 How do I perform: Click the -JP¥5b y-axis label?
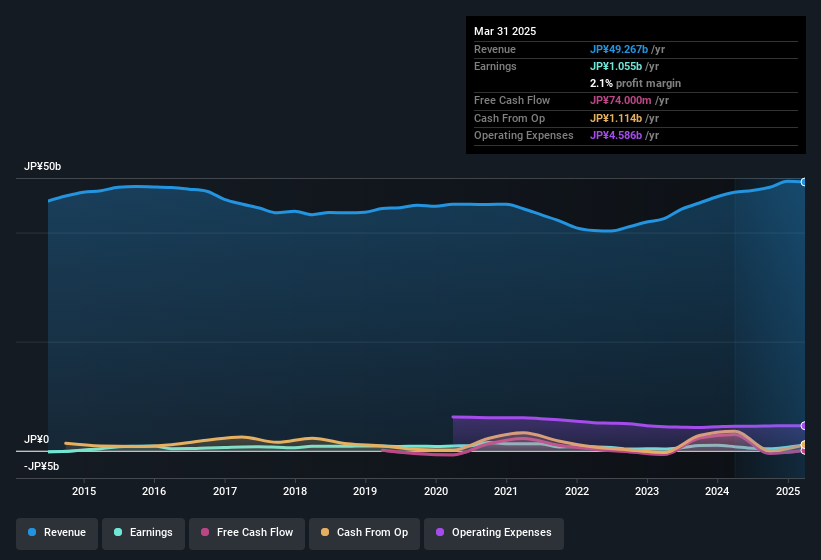pos(41,466)
